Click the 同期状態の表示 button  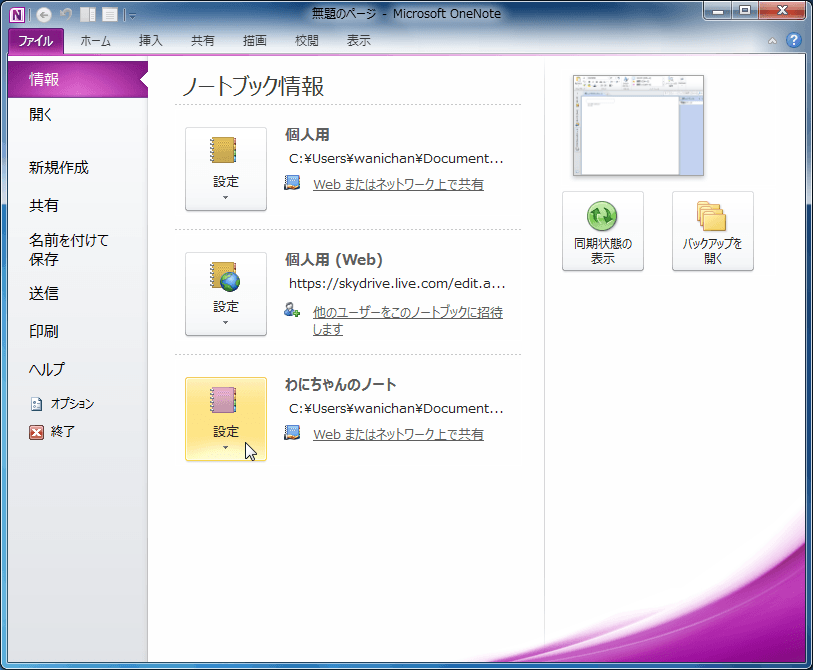[603, 231]
